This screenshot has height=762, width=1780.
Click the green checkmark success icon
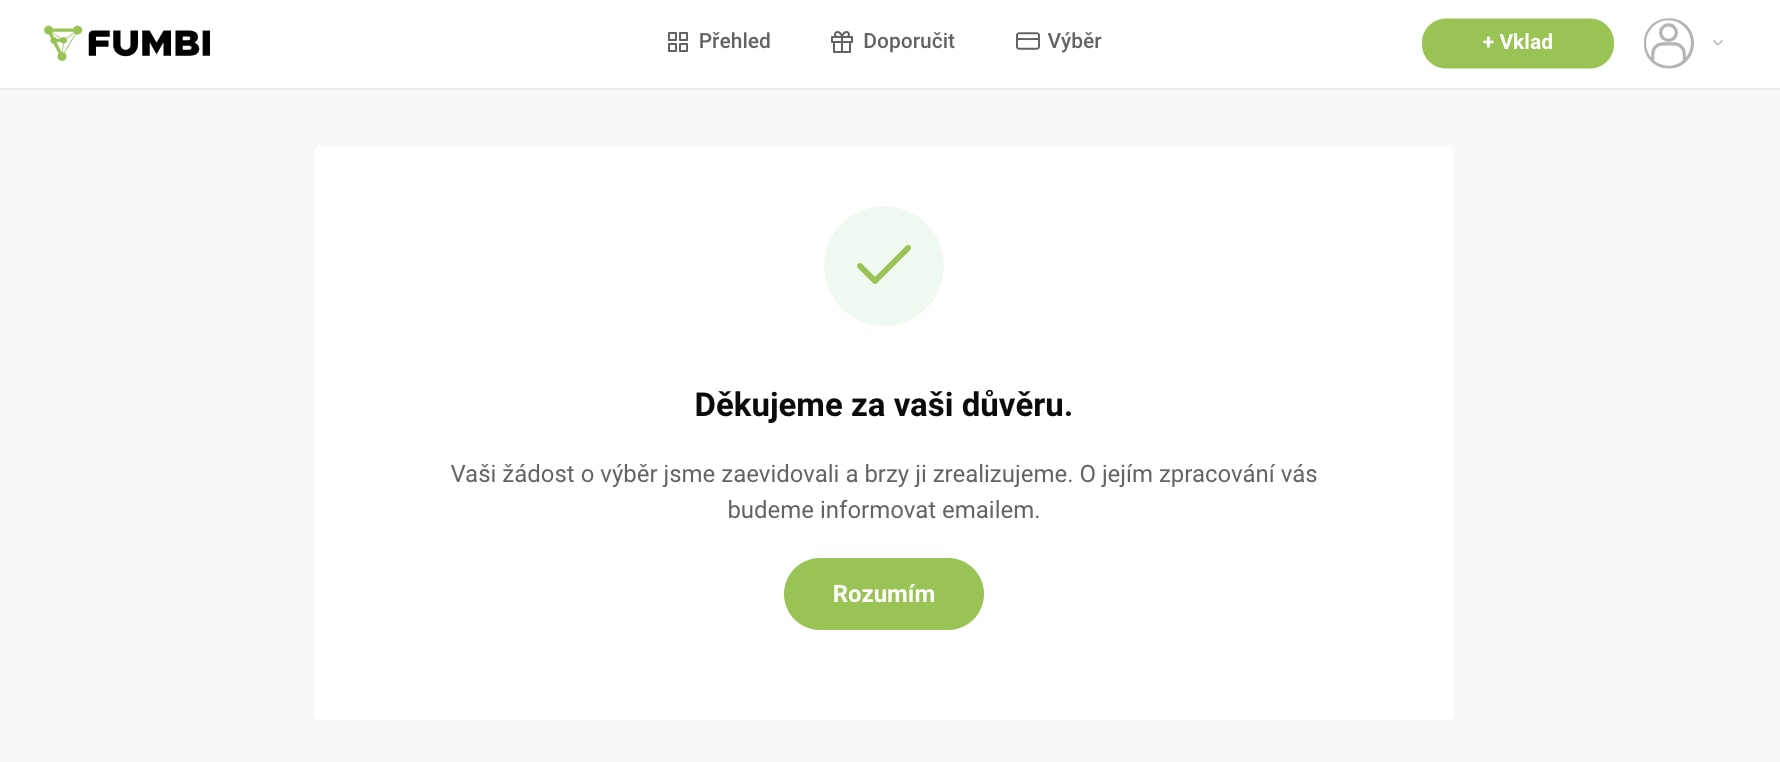884,265
